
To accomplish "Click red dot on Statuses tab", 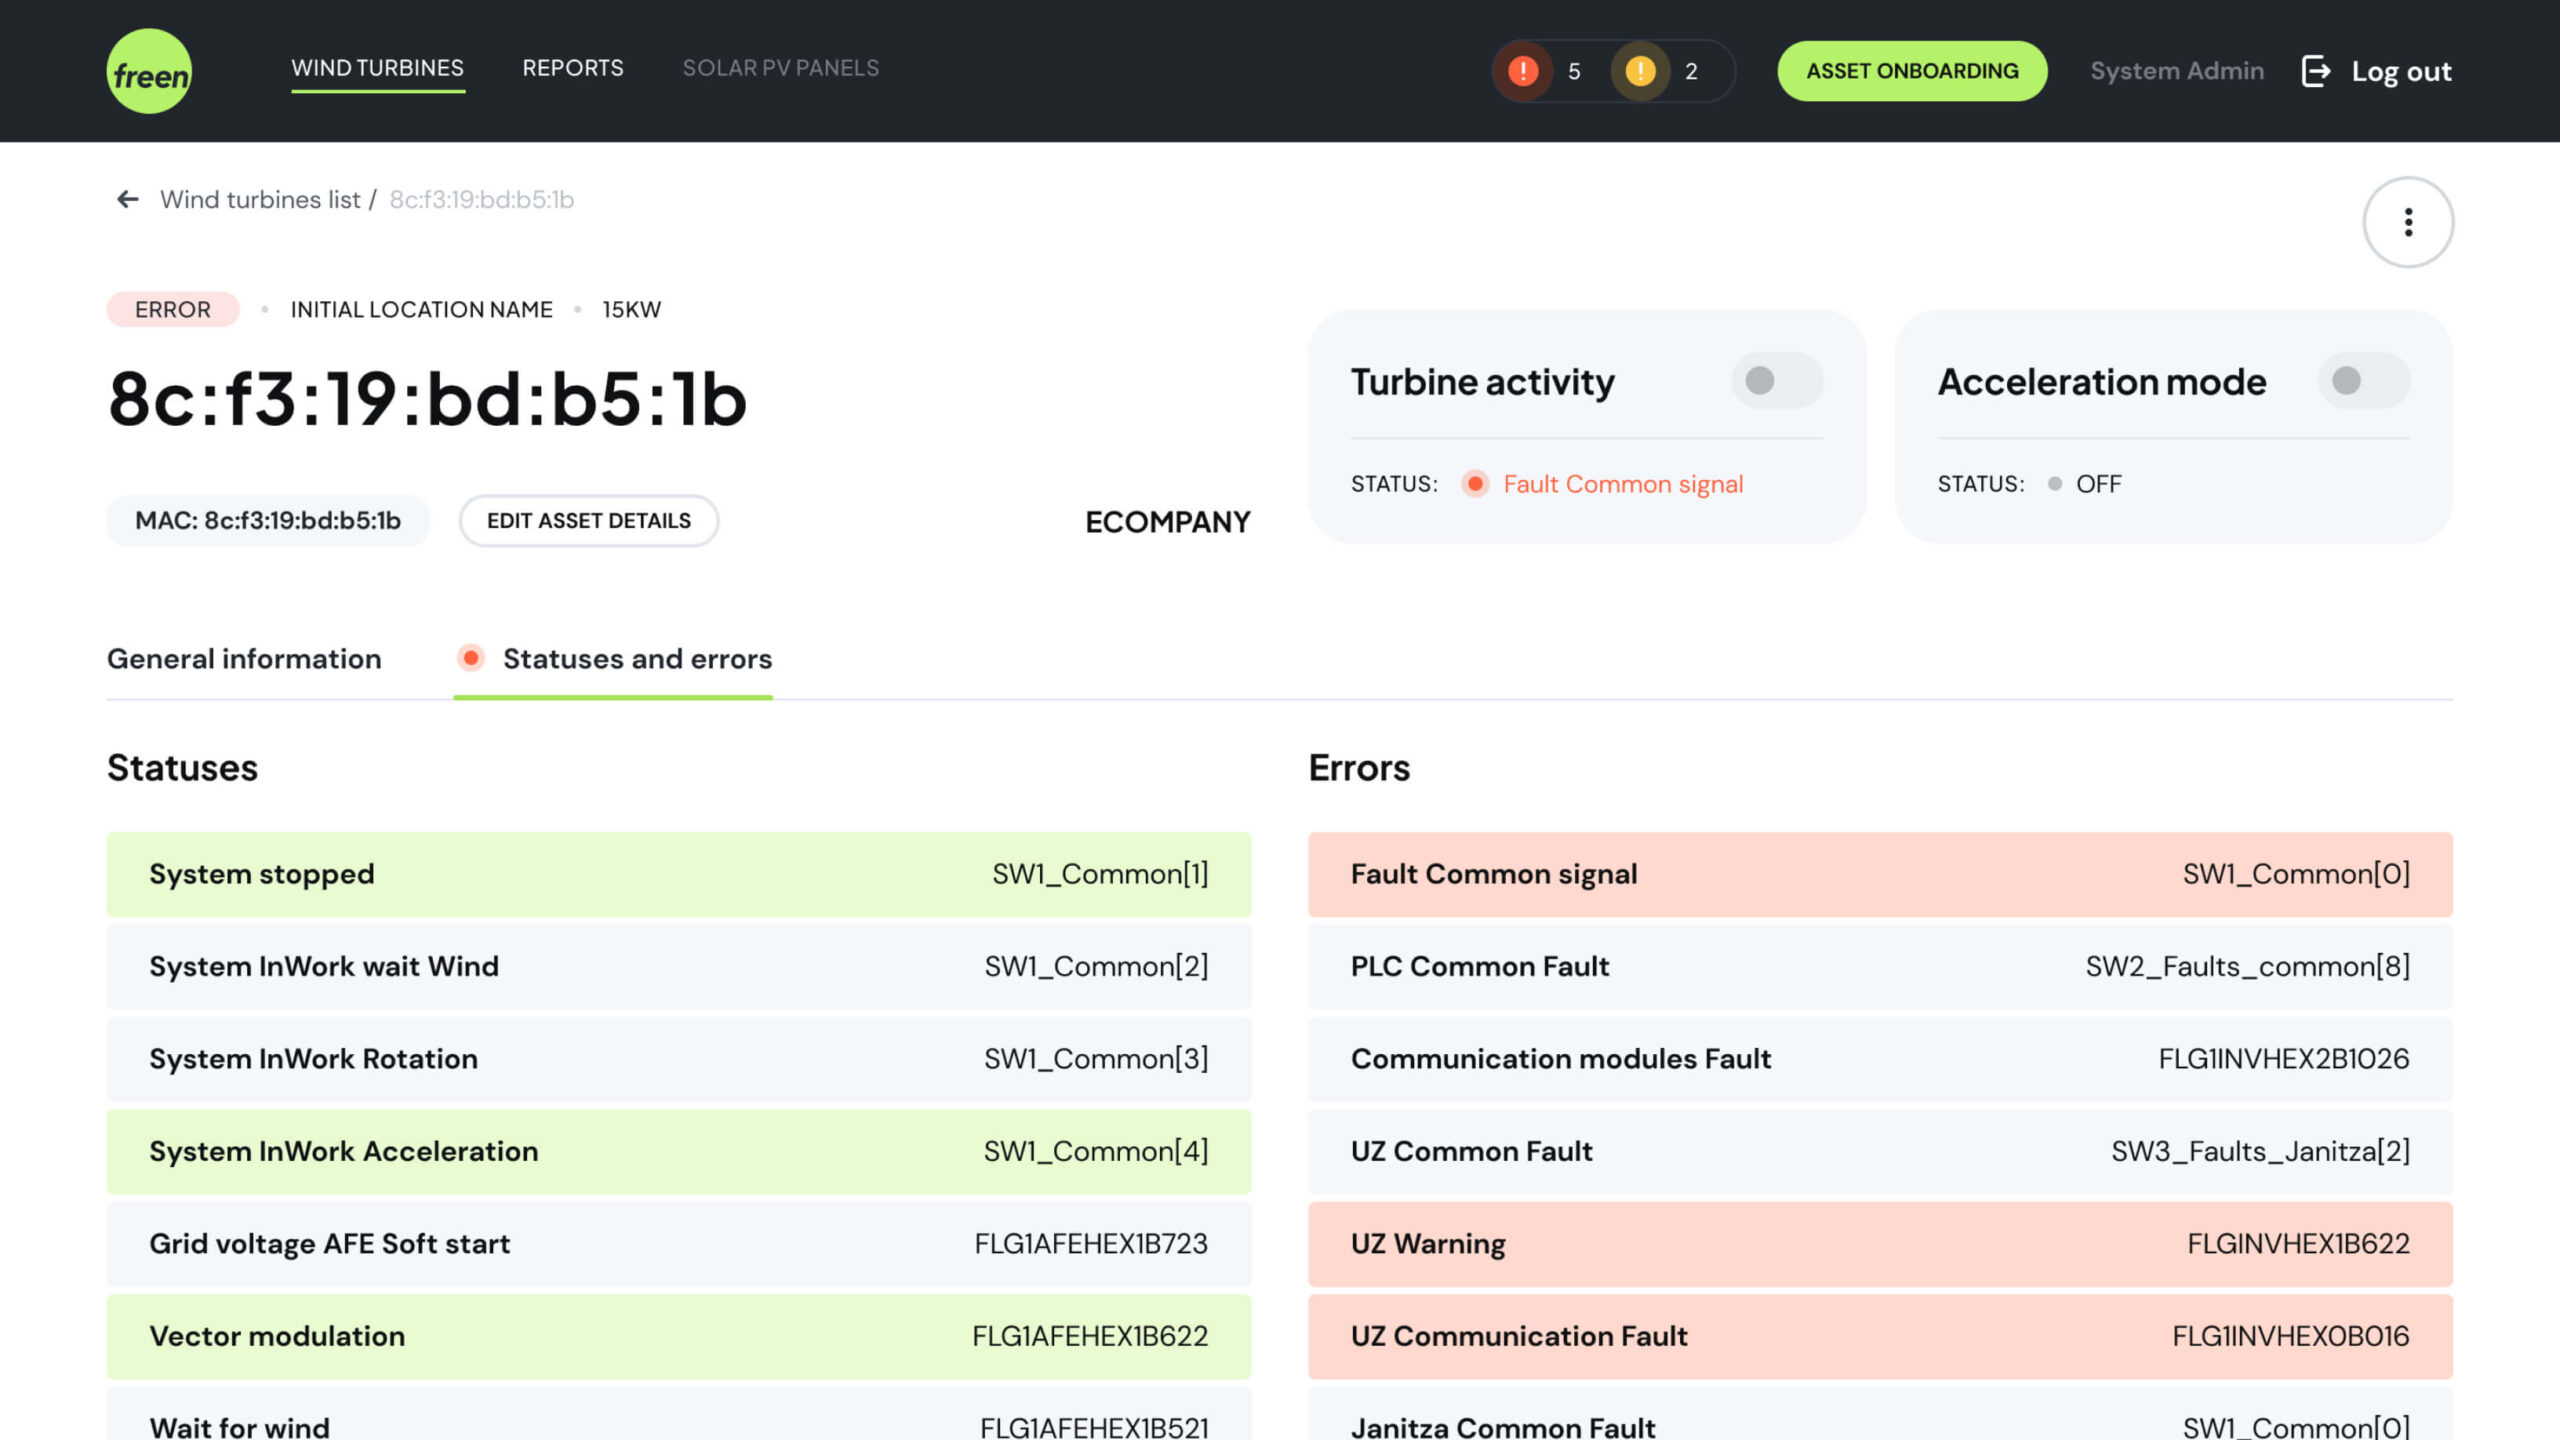I will pos(470,658).
